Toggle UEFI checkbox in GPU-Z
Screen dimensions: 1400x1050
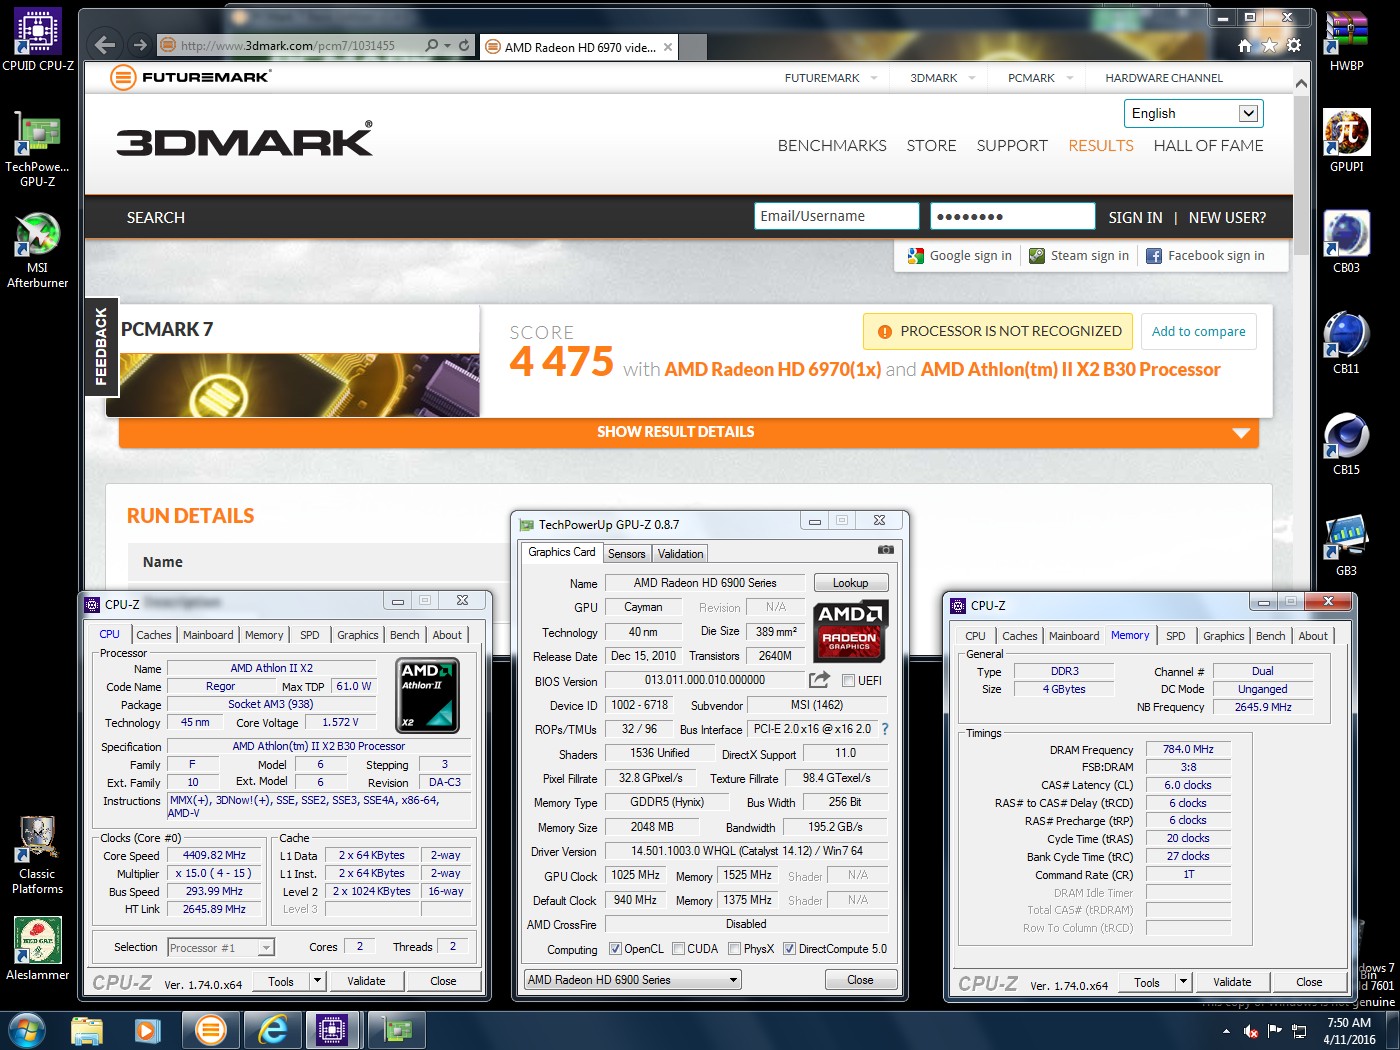(x=848, y=681)
